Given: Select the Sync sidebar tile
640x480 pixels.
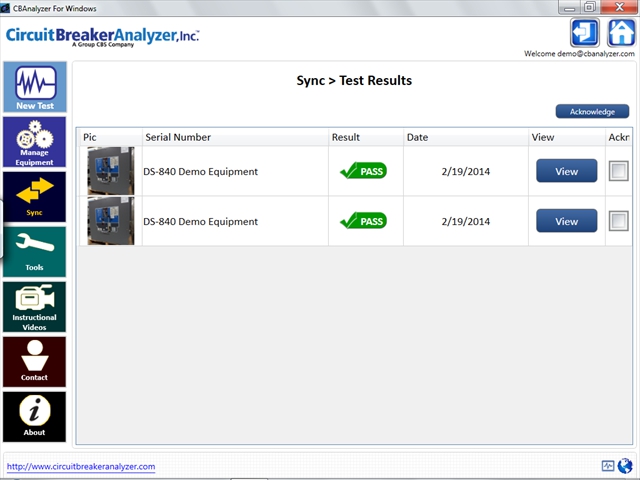Looking at the screenshot, I should click(35, 197).
